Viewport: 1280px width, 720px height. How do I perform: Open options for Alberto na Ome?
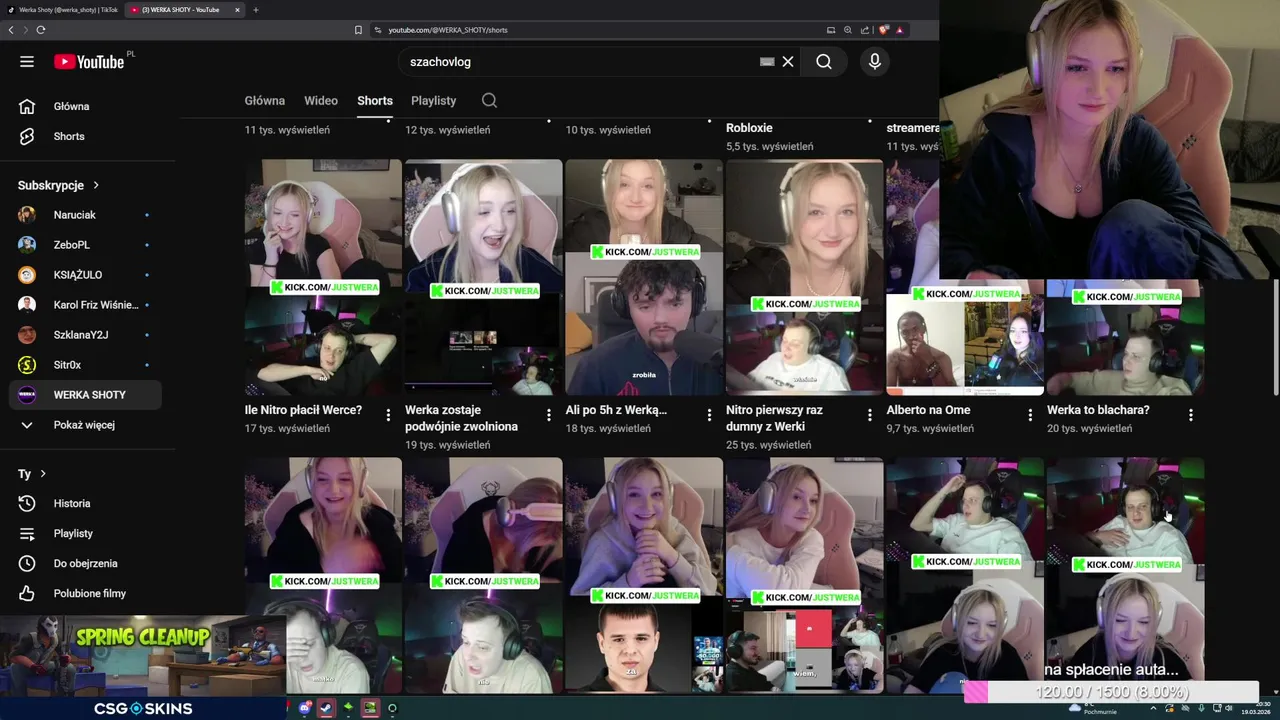(1030, 415)
